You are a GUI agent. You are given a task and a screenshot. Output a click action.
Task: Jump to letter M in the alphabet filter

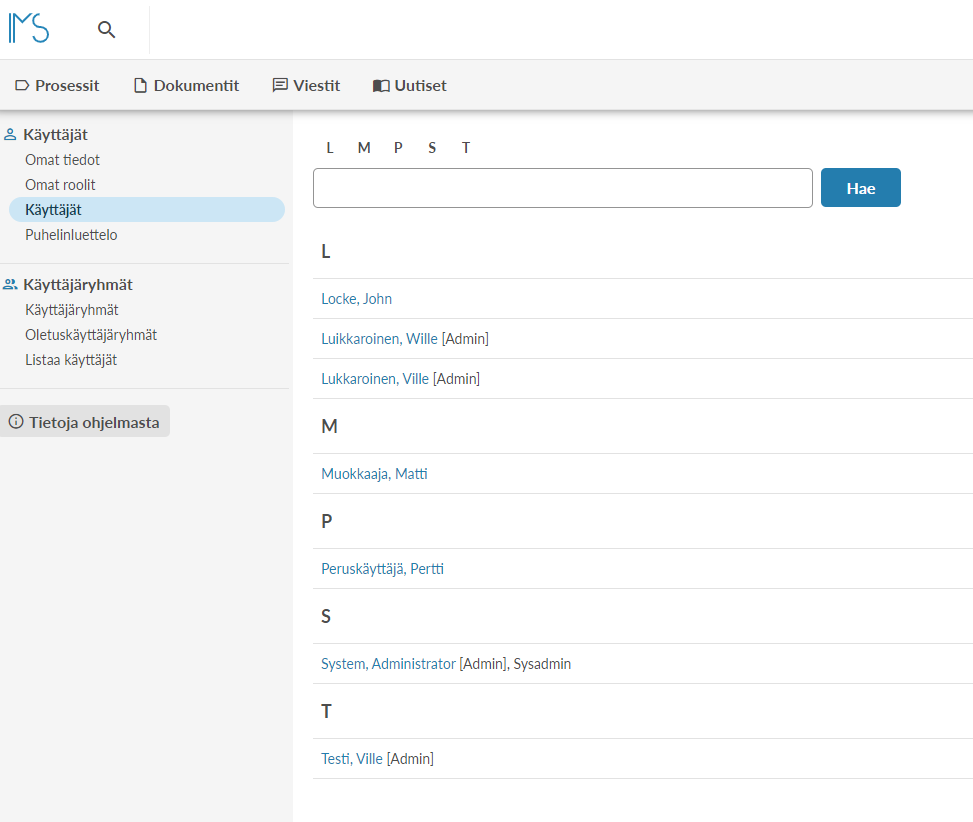tap(364, 148)
